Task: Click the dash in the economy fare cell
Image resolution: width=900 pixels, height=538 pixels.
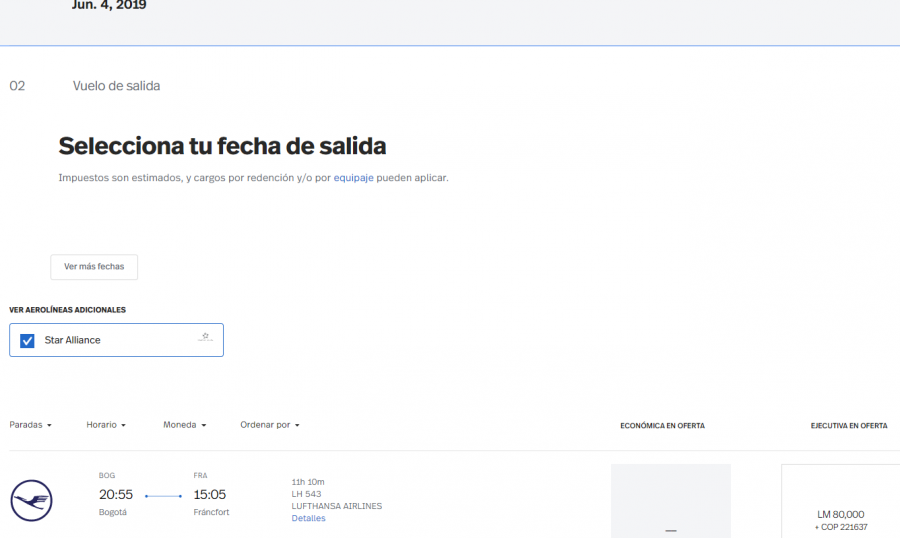Action: coord(671,530)
